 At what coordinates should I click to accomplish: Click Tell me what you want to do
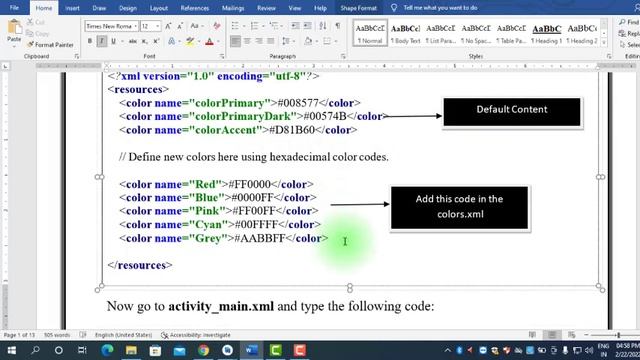[x=440, y=8]
